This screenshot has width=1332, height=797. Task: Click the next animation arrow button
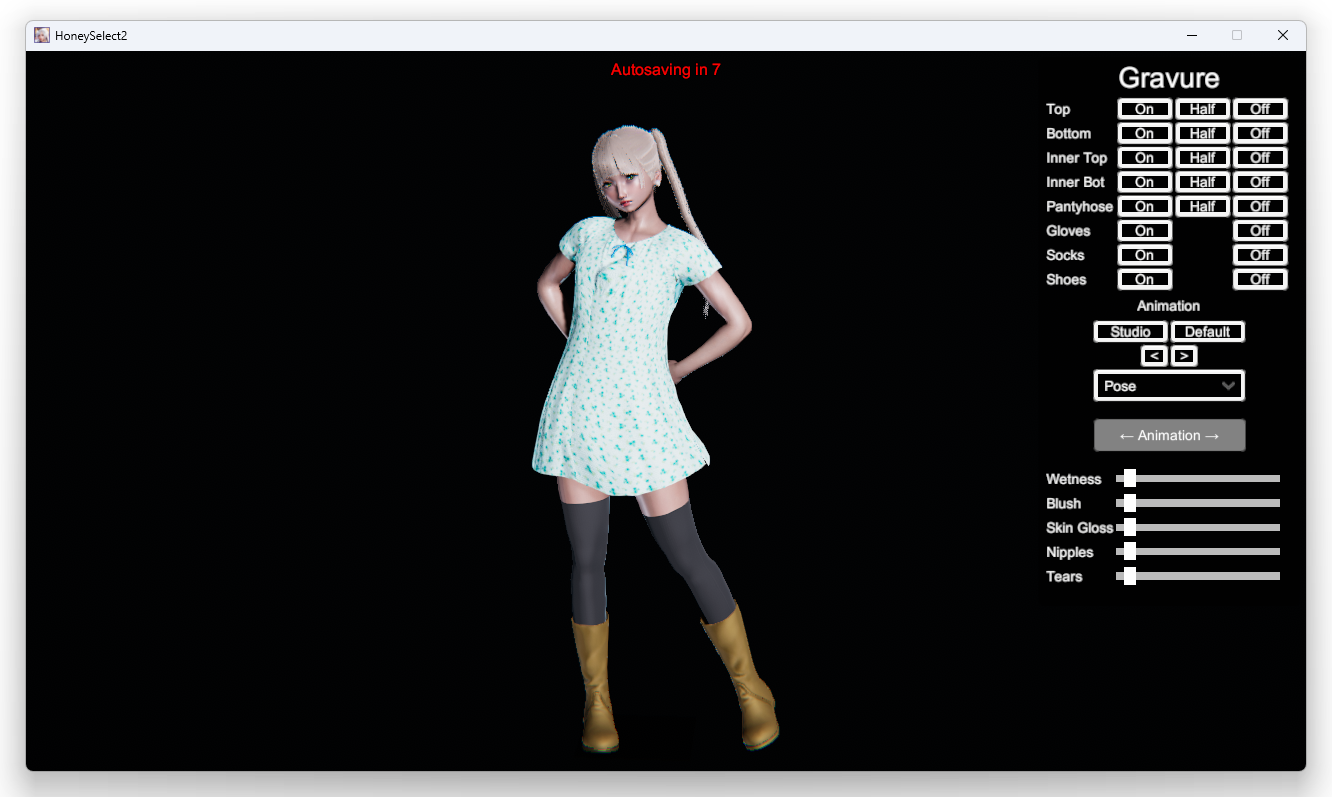click(x=1184, y=356)
